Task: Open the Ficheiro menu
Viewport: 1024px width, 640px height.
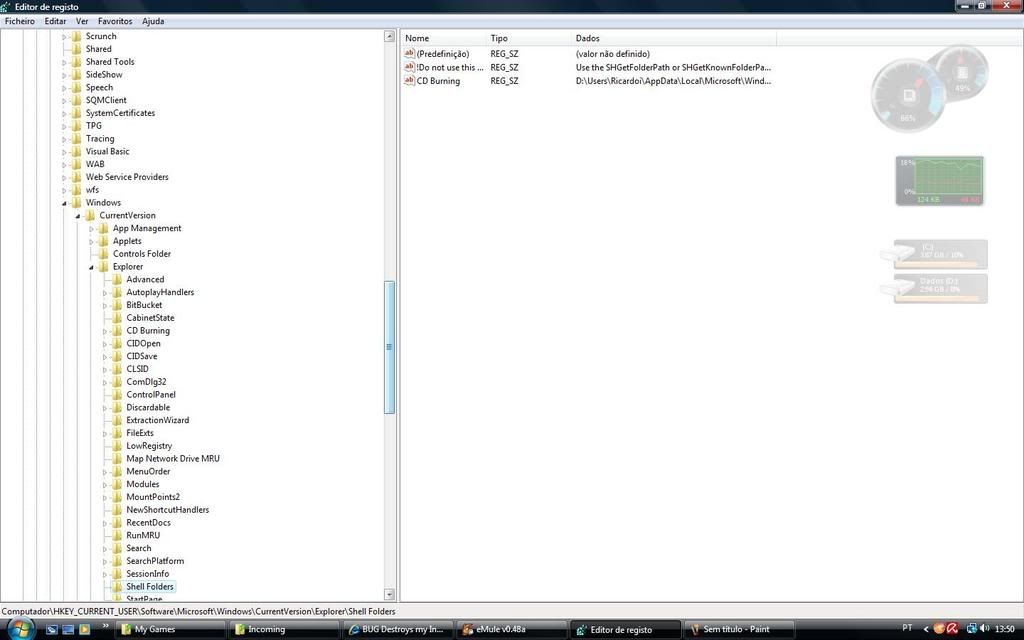Action: (x=20, y=21)
